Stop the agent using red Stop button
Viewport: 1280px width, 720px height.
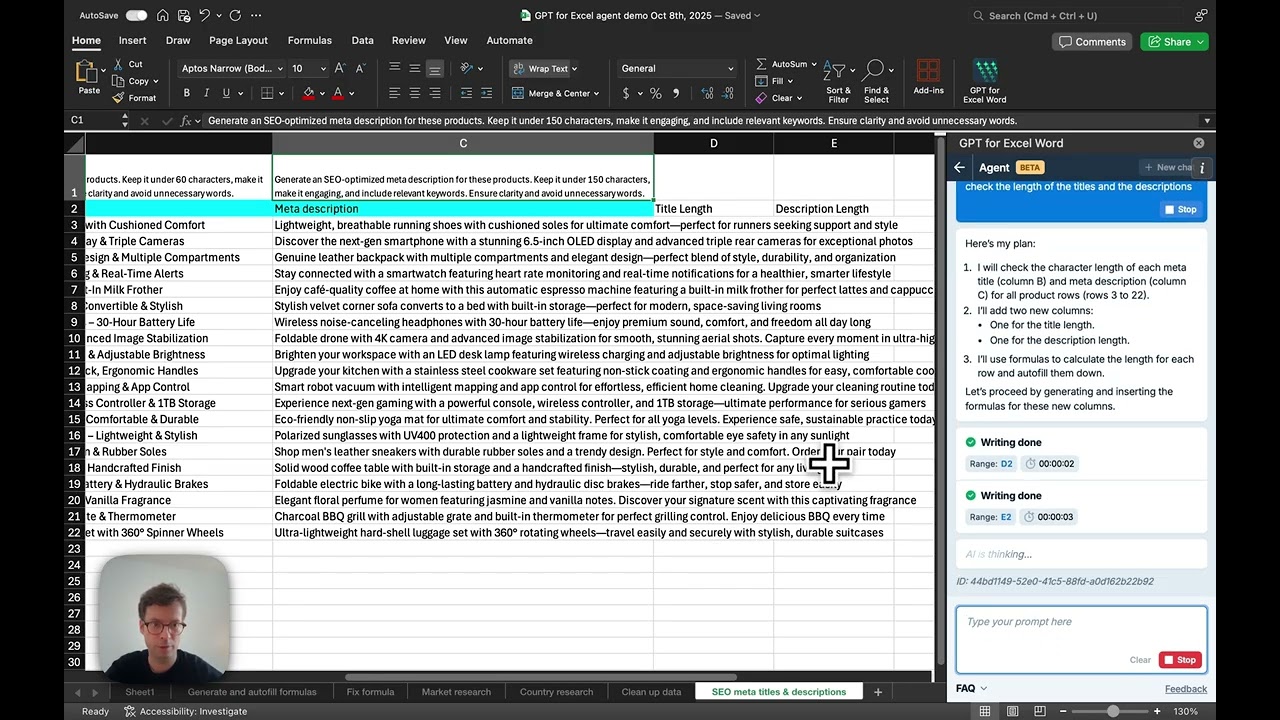pos(1181,659)
